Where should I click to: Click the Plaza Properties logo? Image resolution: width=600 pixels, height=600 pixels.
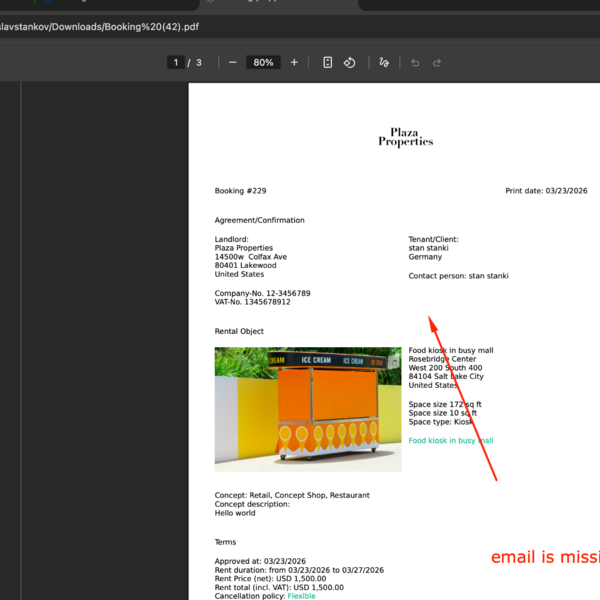point(405,137)
